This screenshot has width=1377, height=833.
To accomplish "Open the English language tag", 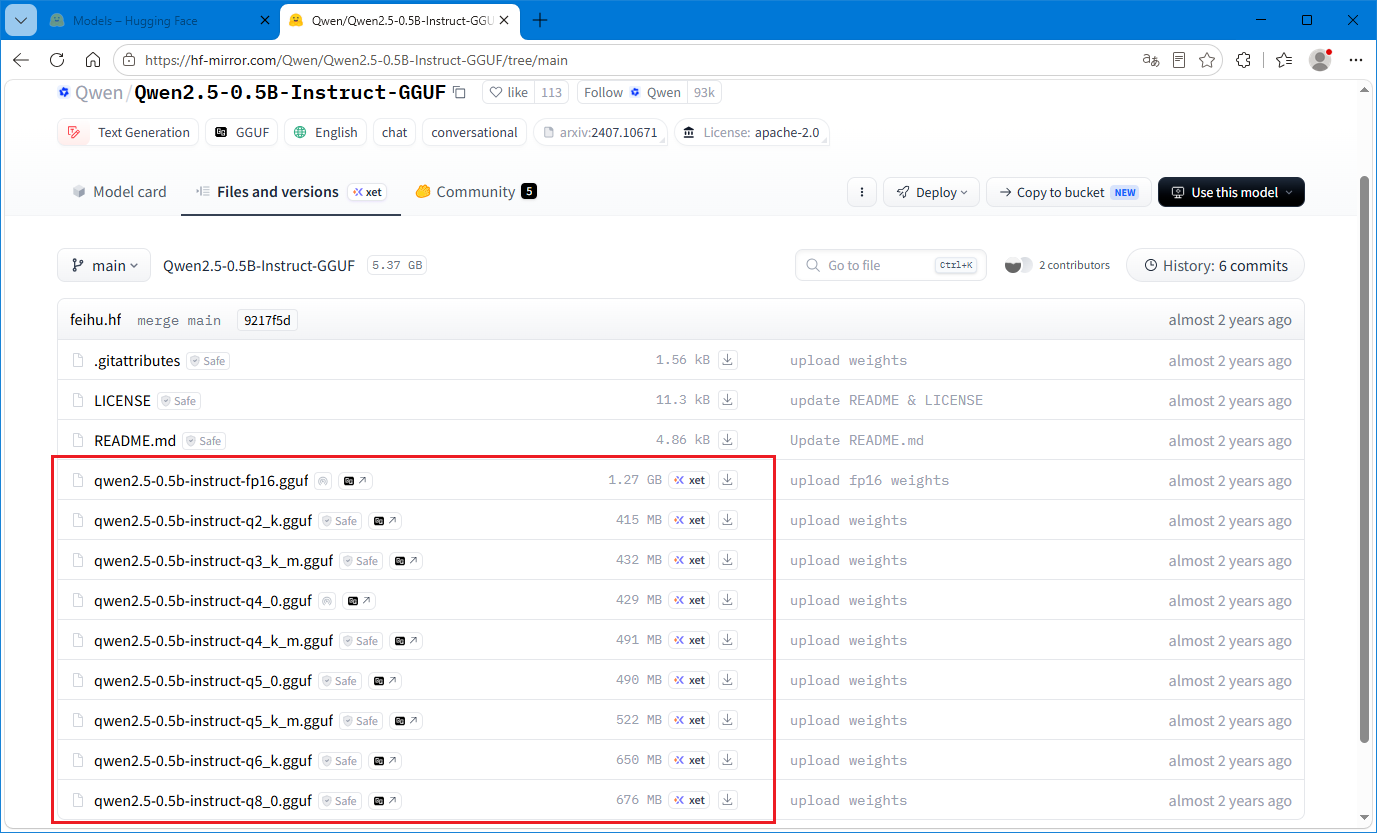I will [x=325, y=132].
